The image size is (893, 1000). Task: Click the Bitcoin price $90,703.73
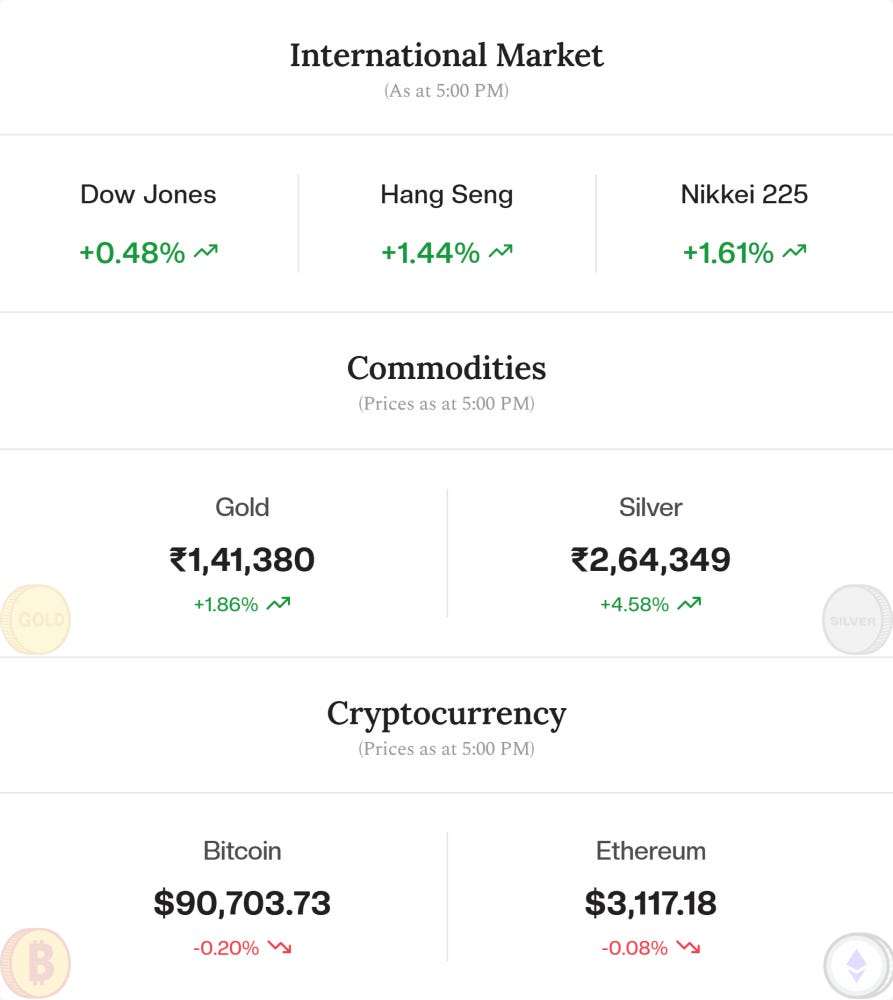click(x=242, y=904)
